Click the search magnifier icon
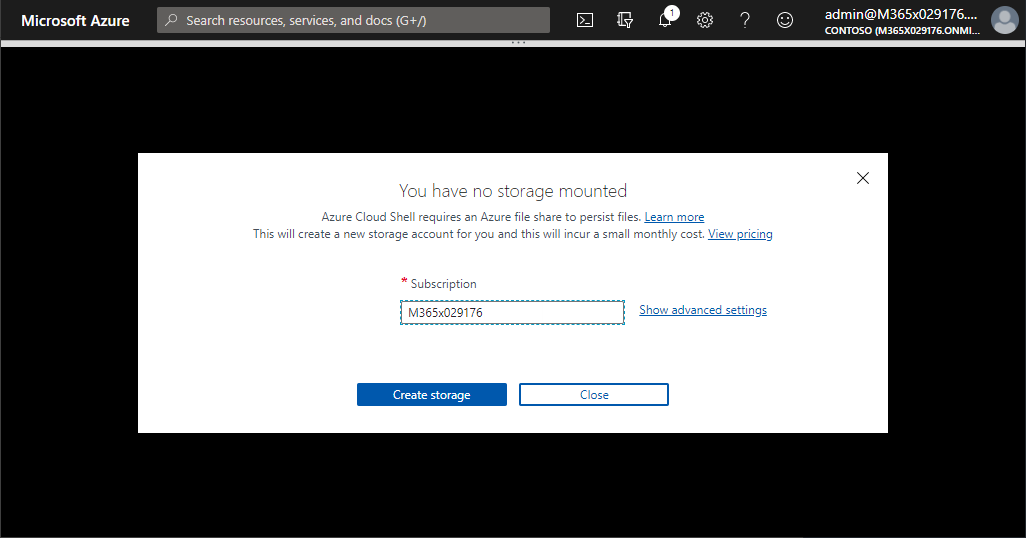 tap(171, 20)
